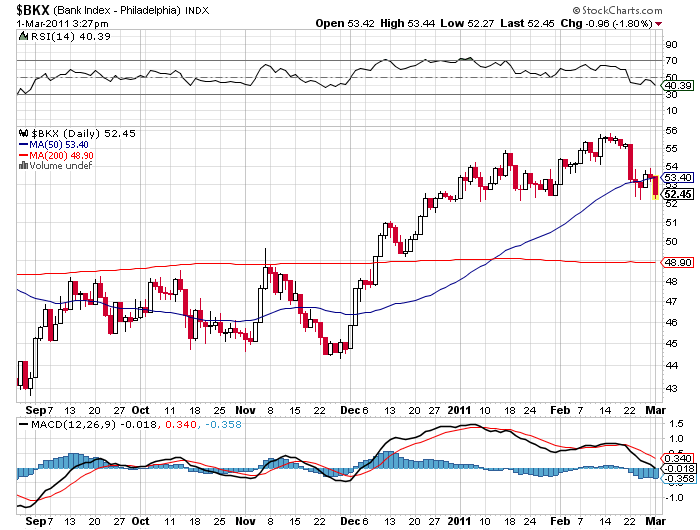Viewport: 700px width, 530px height.
Task: Click the INDX exchange label
Action: 196,10
